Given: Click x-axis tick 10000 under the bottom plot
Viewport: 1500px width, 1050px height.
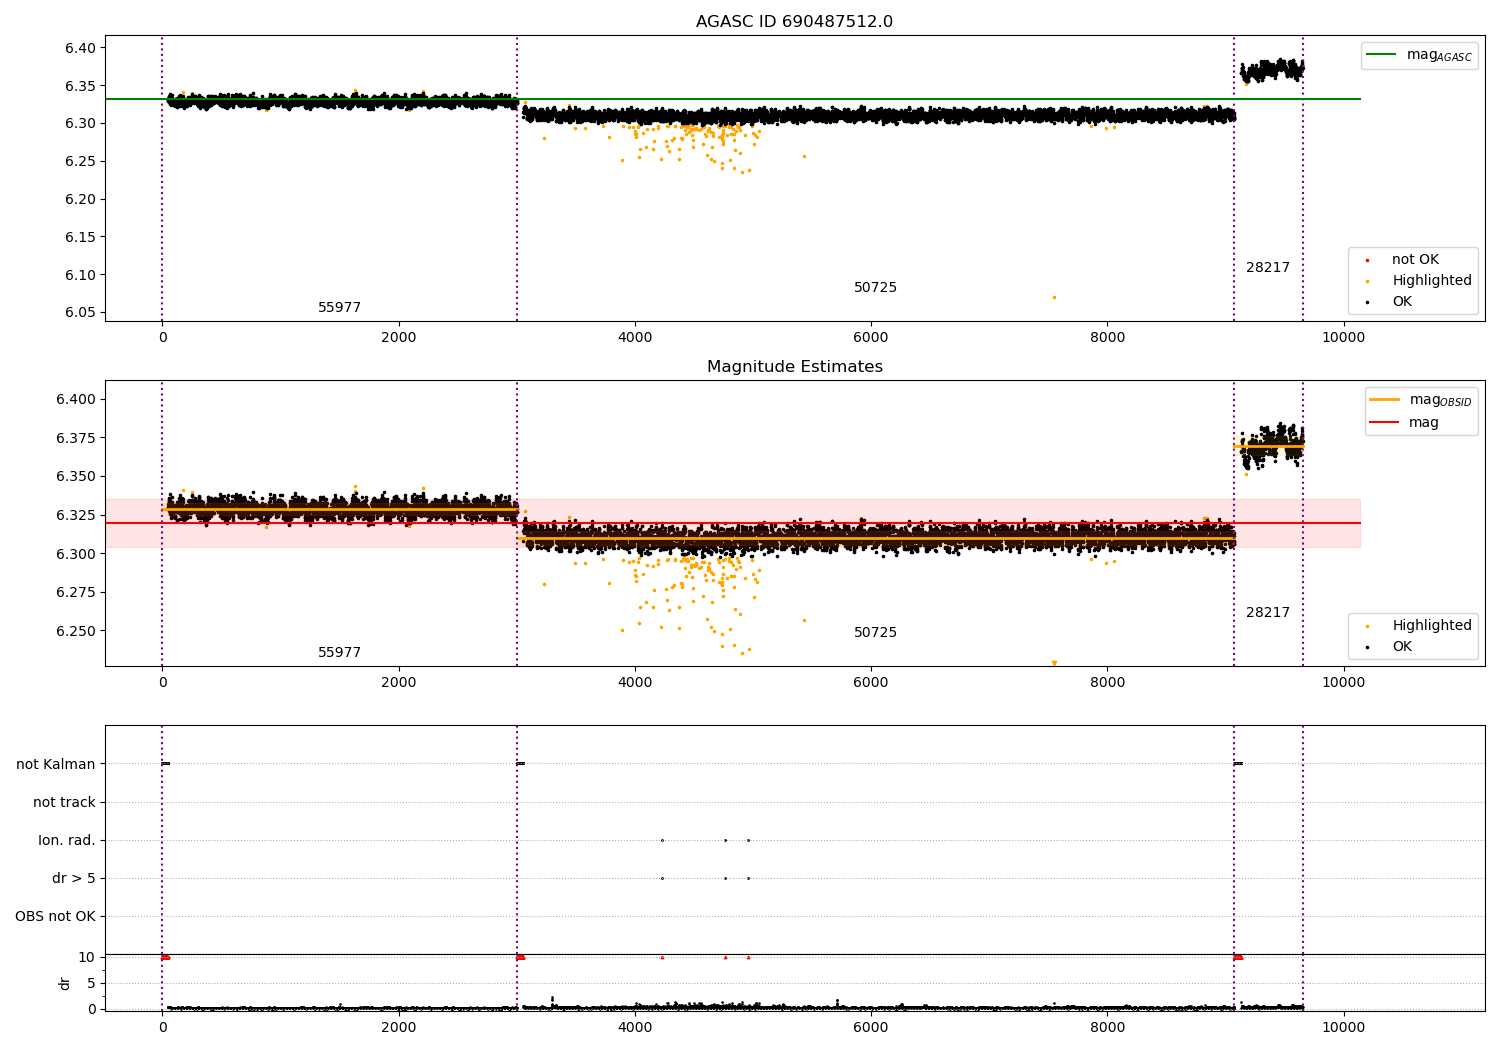Looking at the screenshot, I should click(x=1343, y=1028).
